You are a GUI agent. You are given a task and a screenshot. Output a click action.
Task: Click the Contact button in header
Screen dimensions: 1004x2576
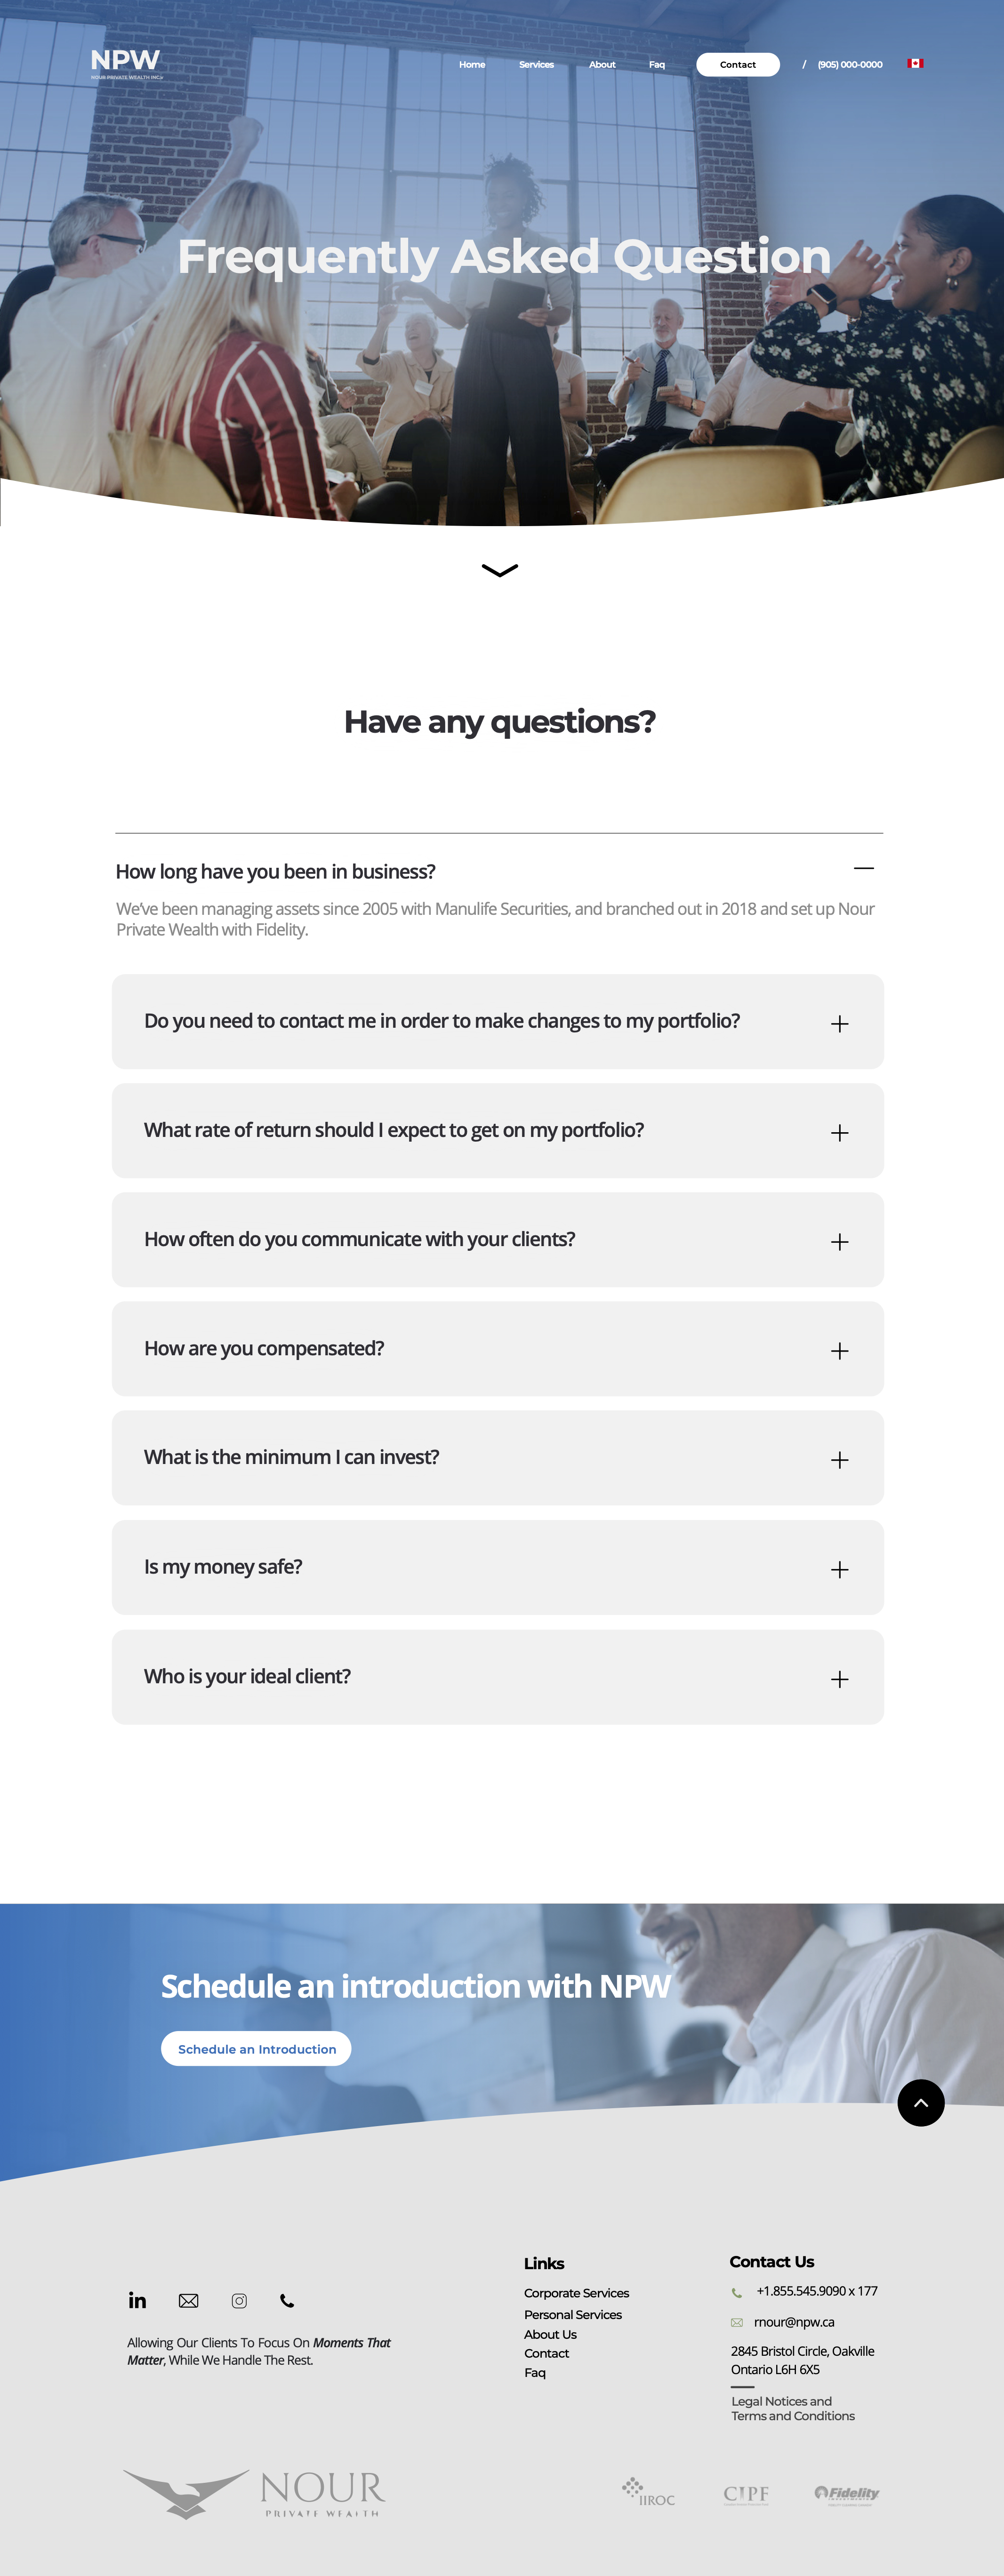(737, 65)
